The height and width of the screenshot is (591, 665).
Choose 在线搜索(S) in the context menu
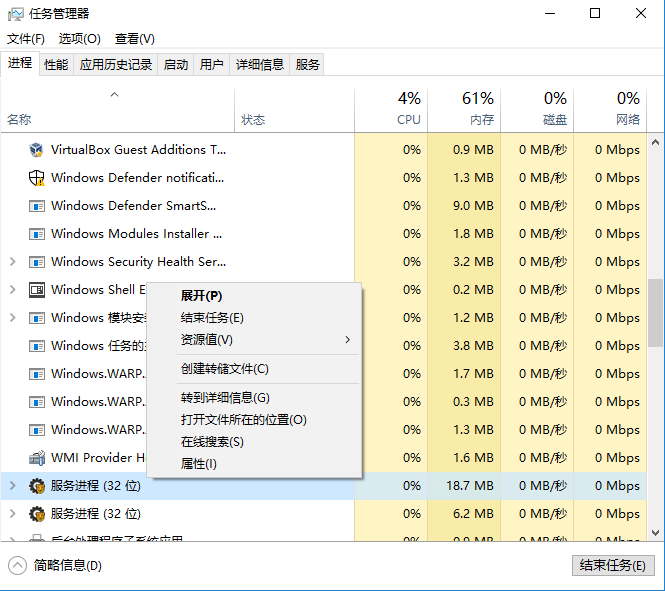click(x=254, y=442)
